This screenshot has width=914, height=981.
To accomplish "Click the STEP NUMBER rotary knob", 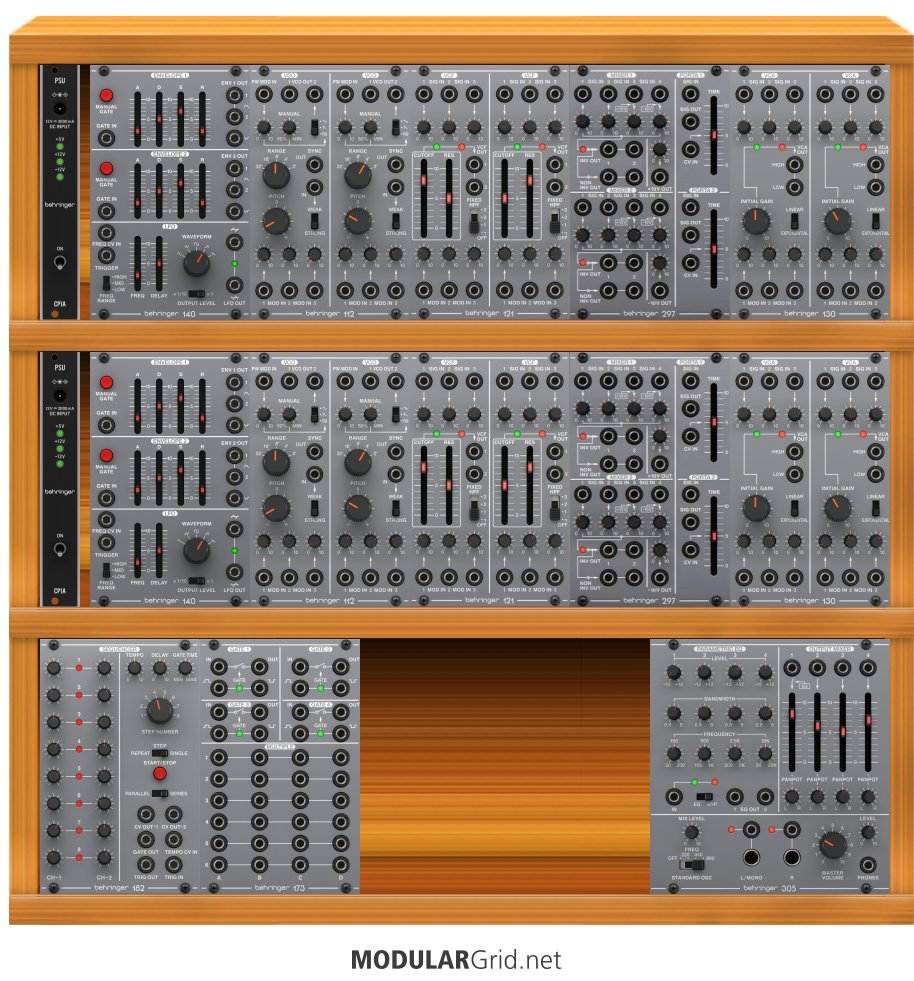I will click(160, 711).
